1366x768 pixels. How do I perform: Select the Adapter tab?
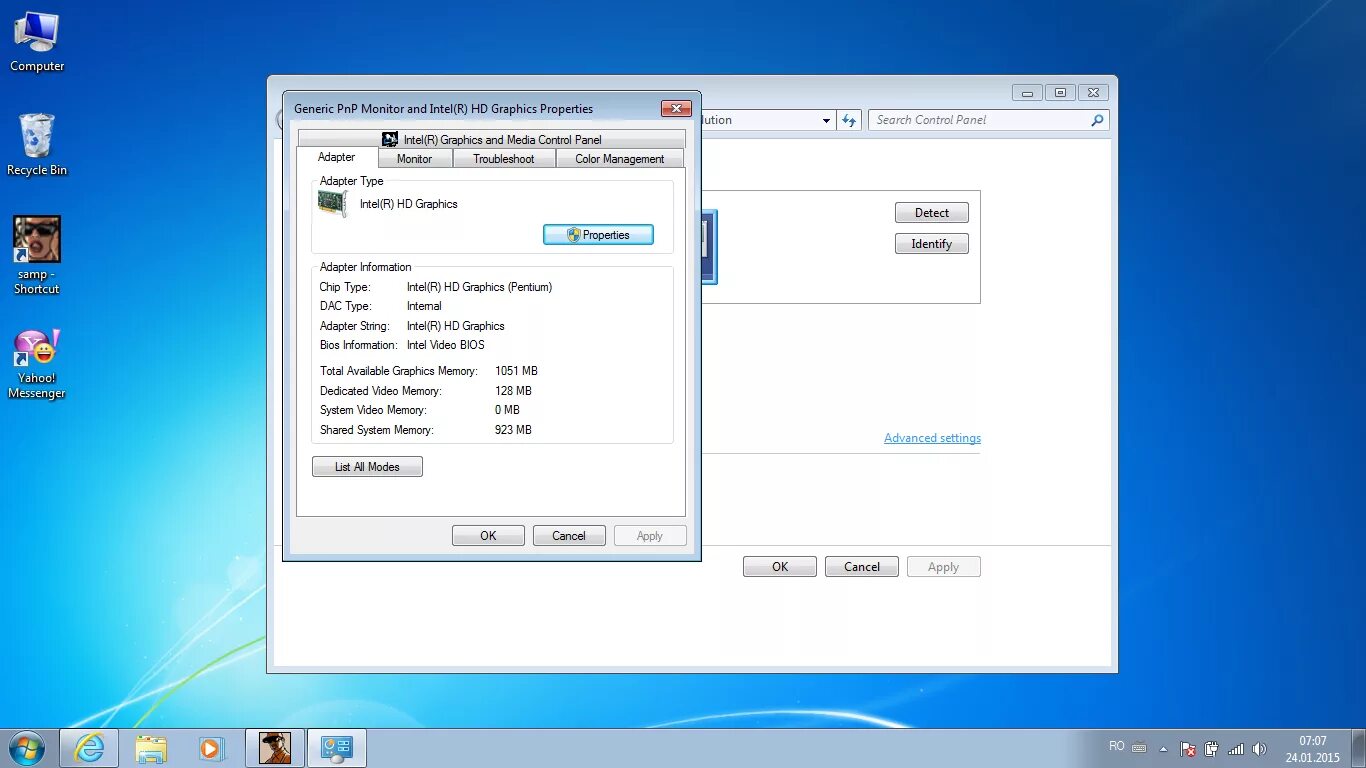click(x=337, y=157)
